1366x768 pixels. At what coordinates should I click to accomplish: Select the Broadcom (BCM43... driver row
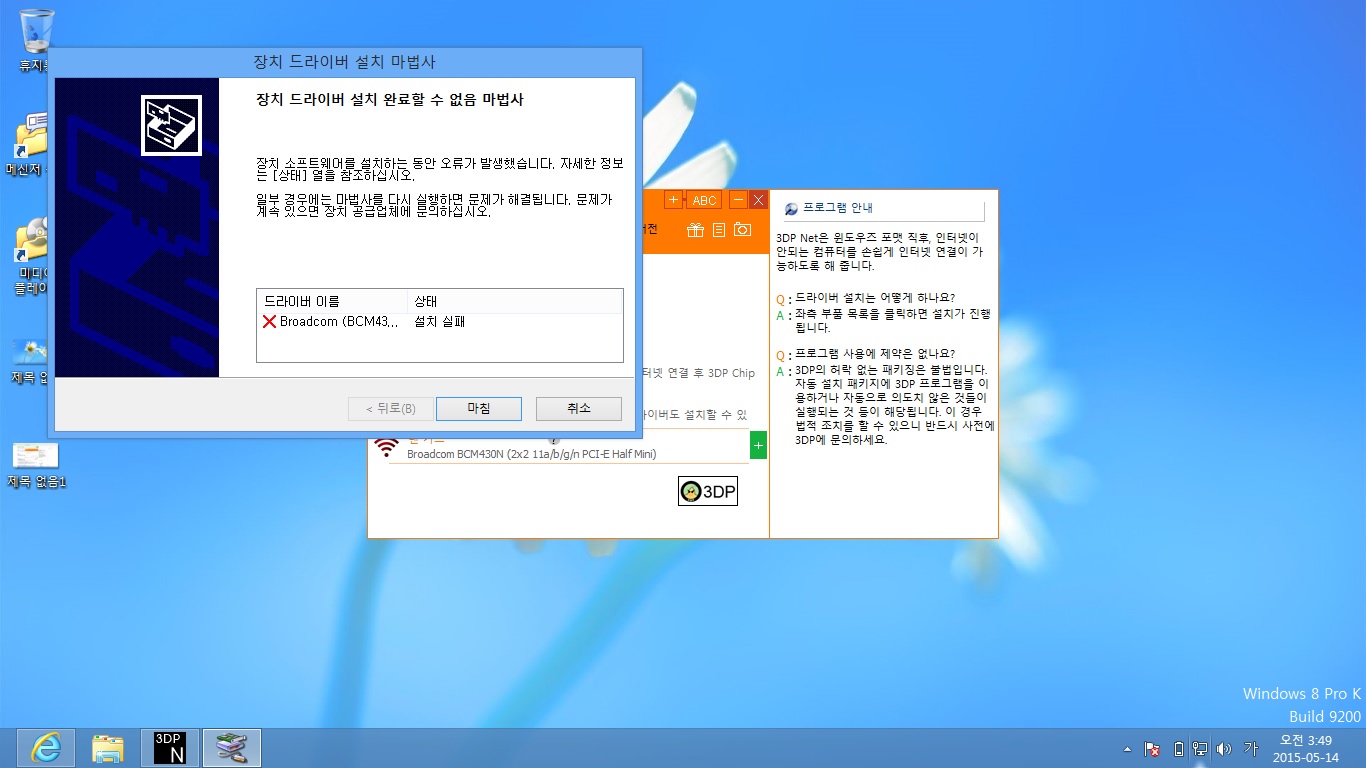pos(439,322)
